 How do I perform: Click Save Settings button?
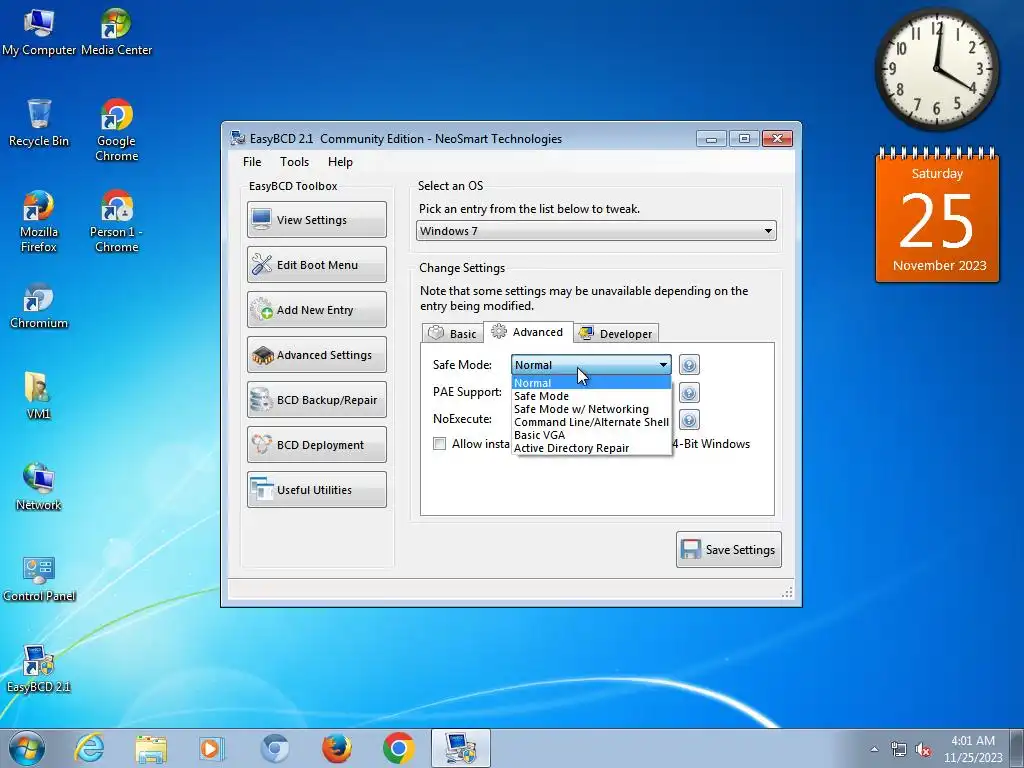[729, 549]
